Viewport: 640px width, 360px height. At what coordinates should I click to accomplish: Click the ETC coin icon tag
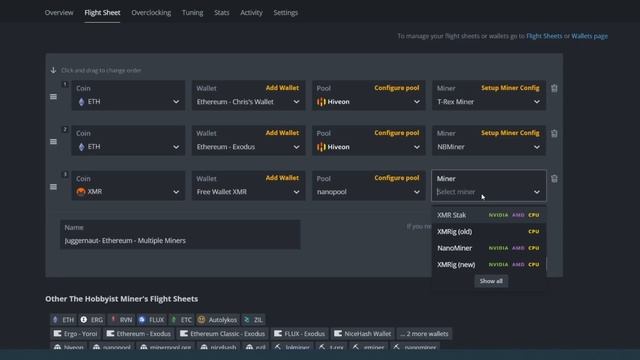173,320
